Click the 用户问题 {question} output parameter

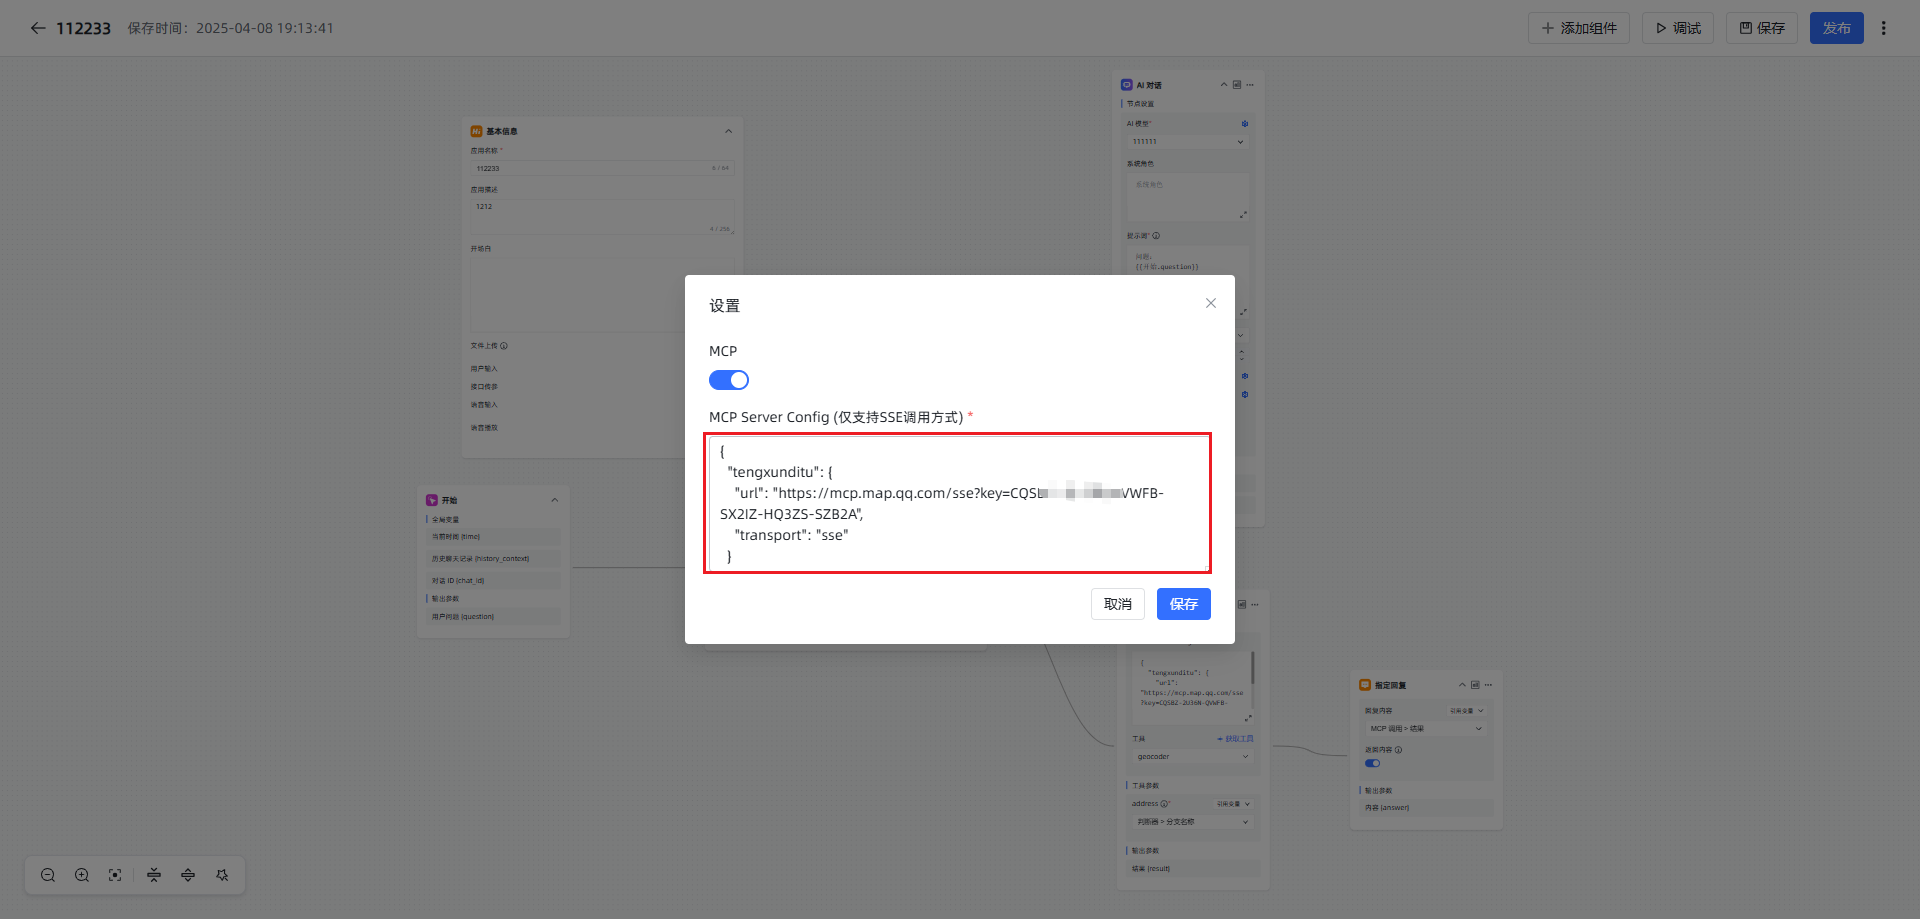(493, 617)
